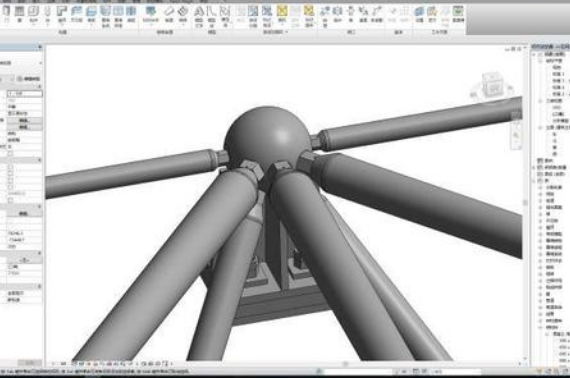Image resolution: width=570 pixels, height=379 pixels.
Task: Click the zoom tool on the navigation bar
Action: [516, 136]
